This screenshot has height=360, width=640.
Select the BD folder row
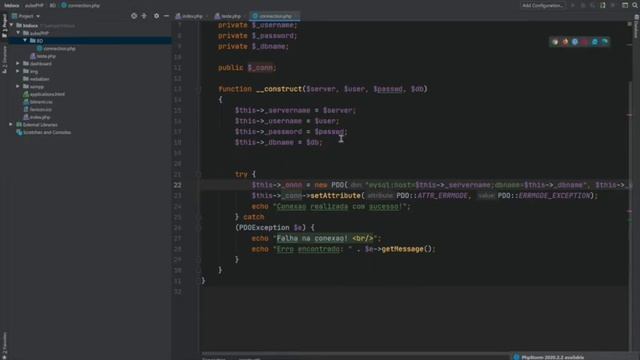[90, 40]
